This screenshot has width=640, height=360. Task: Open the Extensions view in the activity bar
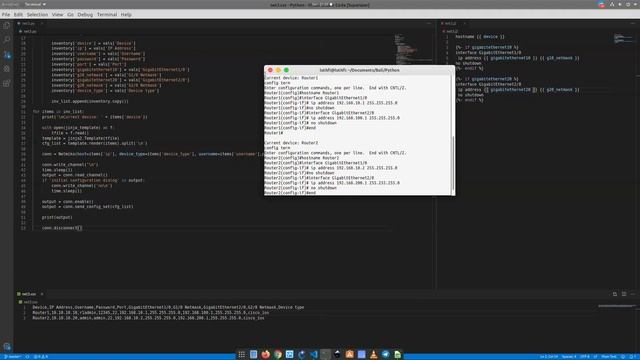7,83
